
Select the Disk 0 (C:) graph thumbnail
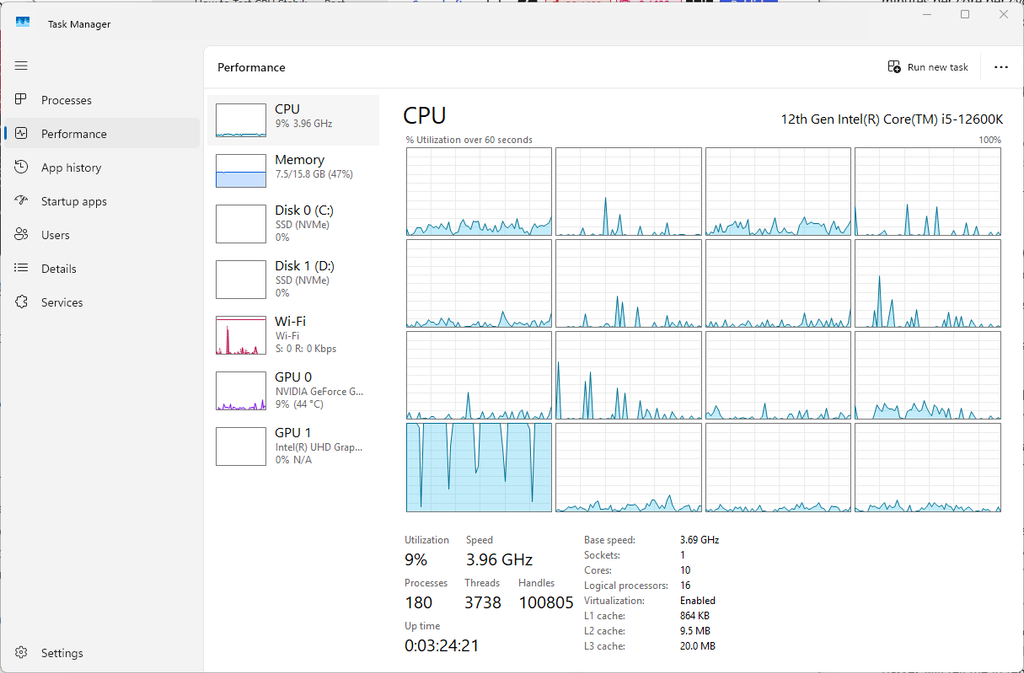coord(241,223)
